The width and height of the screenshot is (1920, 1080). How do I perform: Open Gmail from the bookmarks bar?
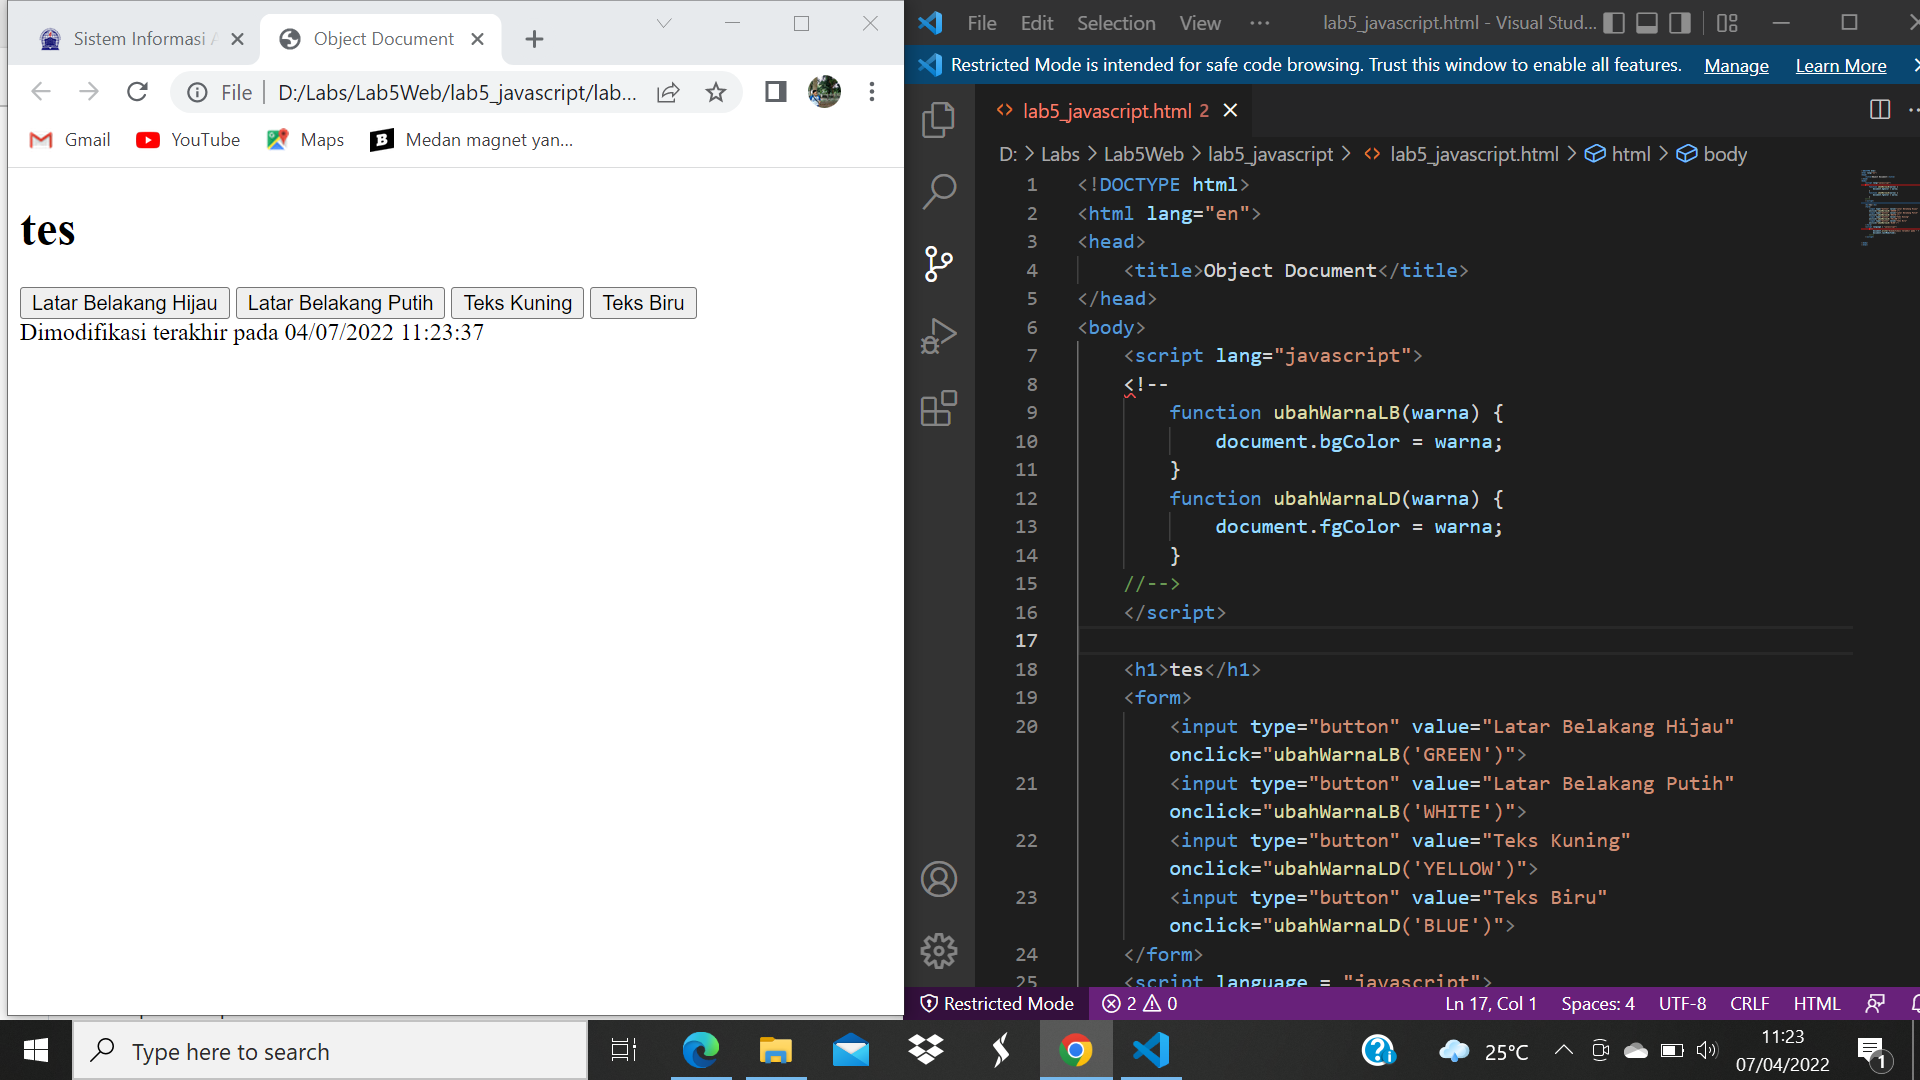(69, 140)
